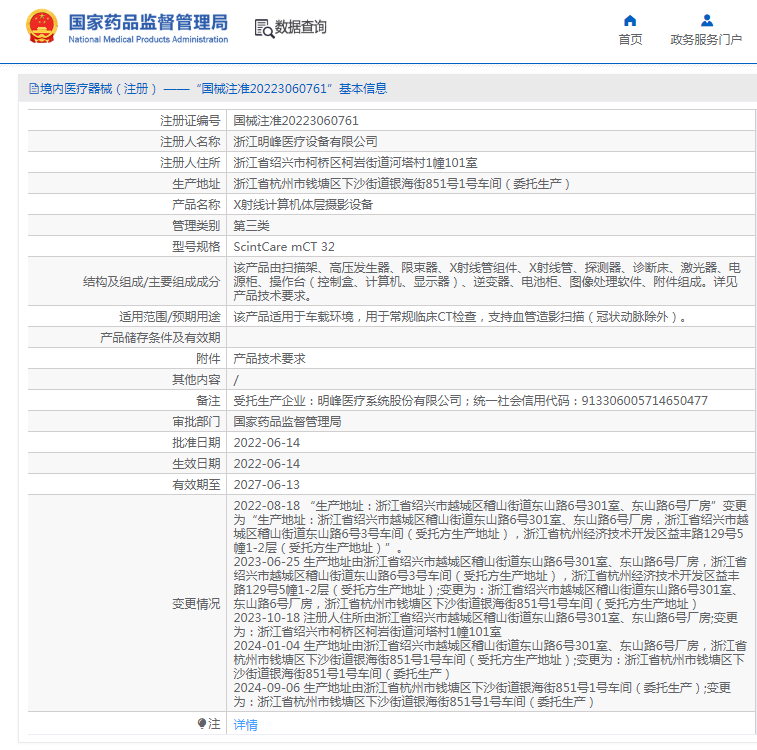757x750 pixels.
Task: Select product name X射线计算机体层摄影设备
Action: tap(303, 205)
